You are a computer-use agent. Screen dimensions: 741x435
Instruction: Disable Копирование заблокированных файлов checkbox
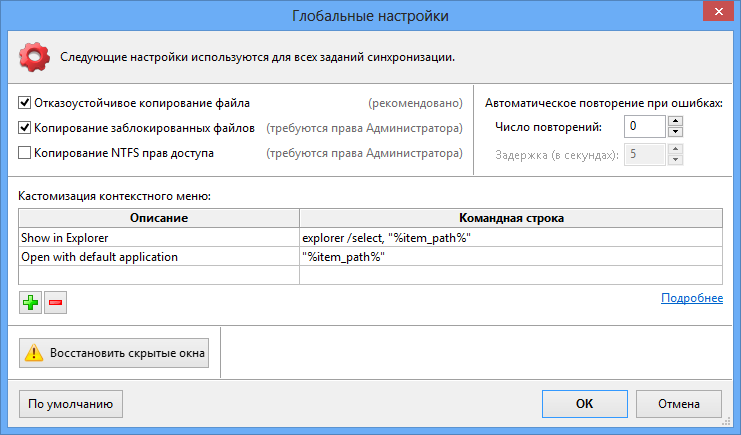25,128
